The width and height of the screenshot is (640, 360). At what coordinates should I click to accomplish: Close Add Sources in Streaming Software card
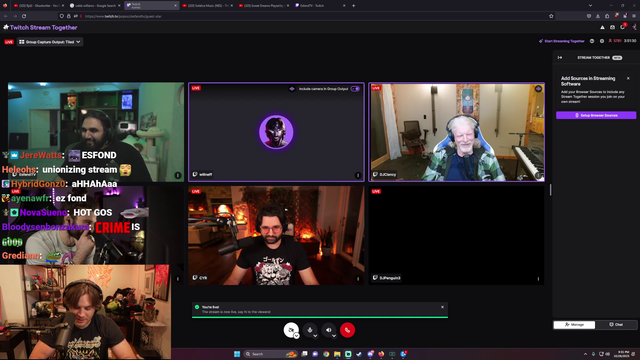tap(628, 78)
